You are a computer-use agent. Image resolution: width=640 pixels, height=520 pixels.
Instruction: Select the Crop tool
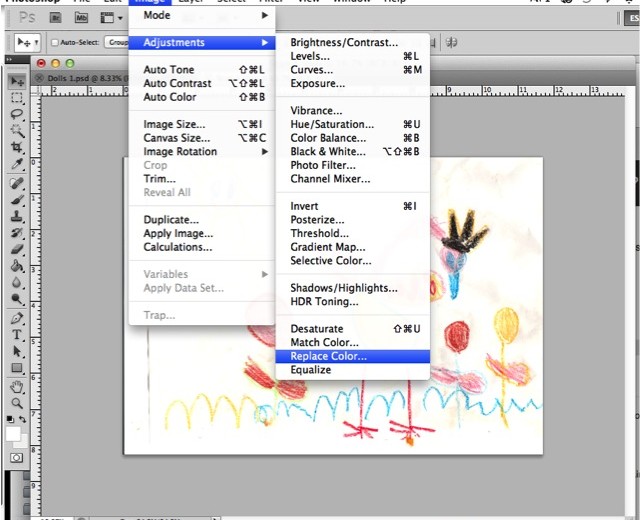[x=17, y=147]
